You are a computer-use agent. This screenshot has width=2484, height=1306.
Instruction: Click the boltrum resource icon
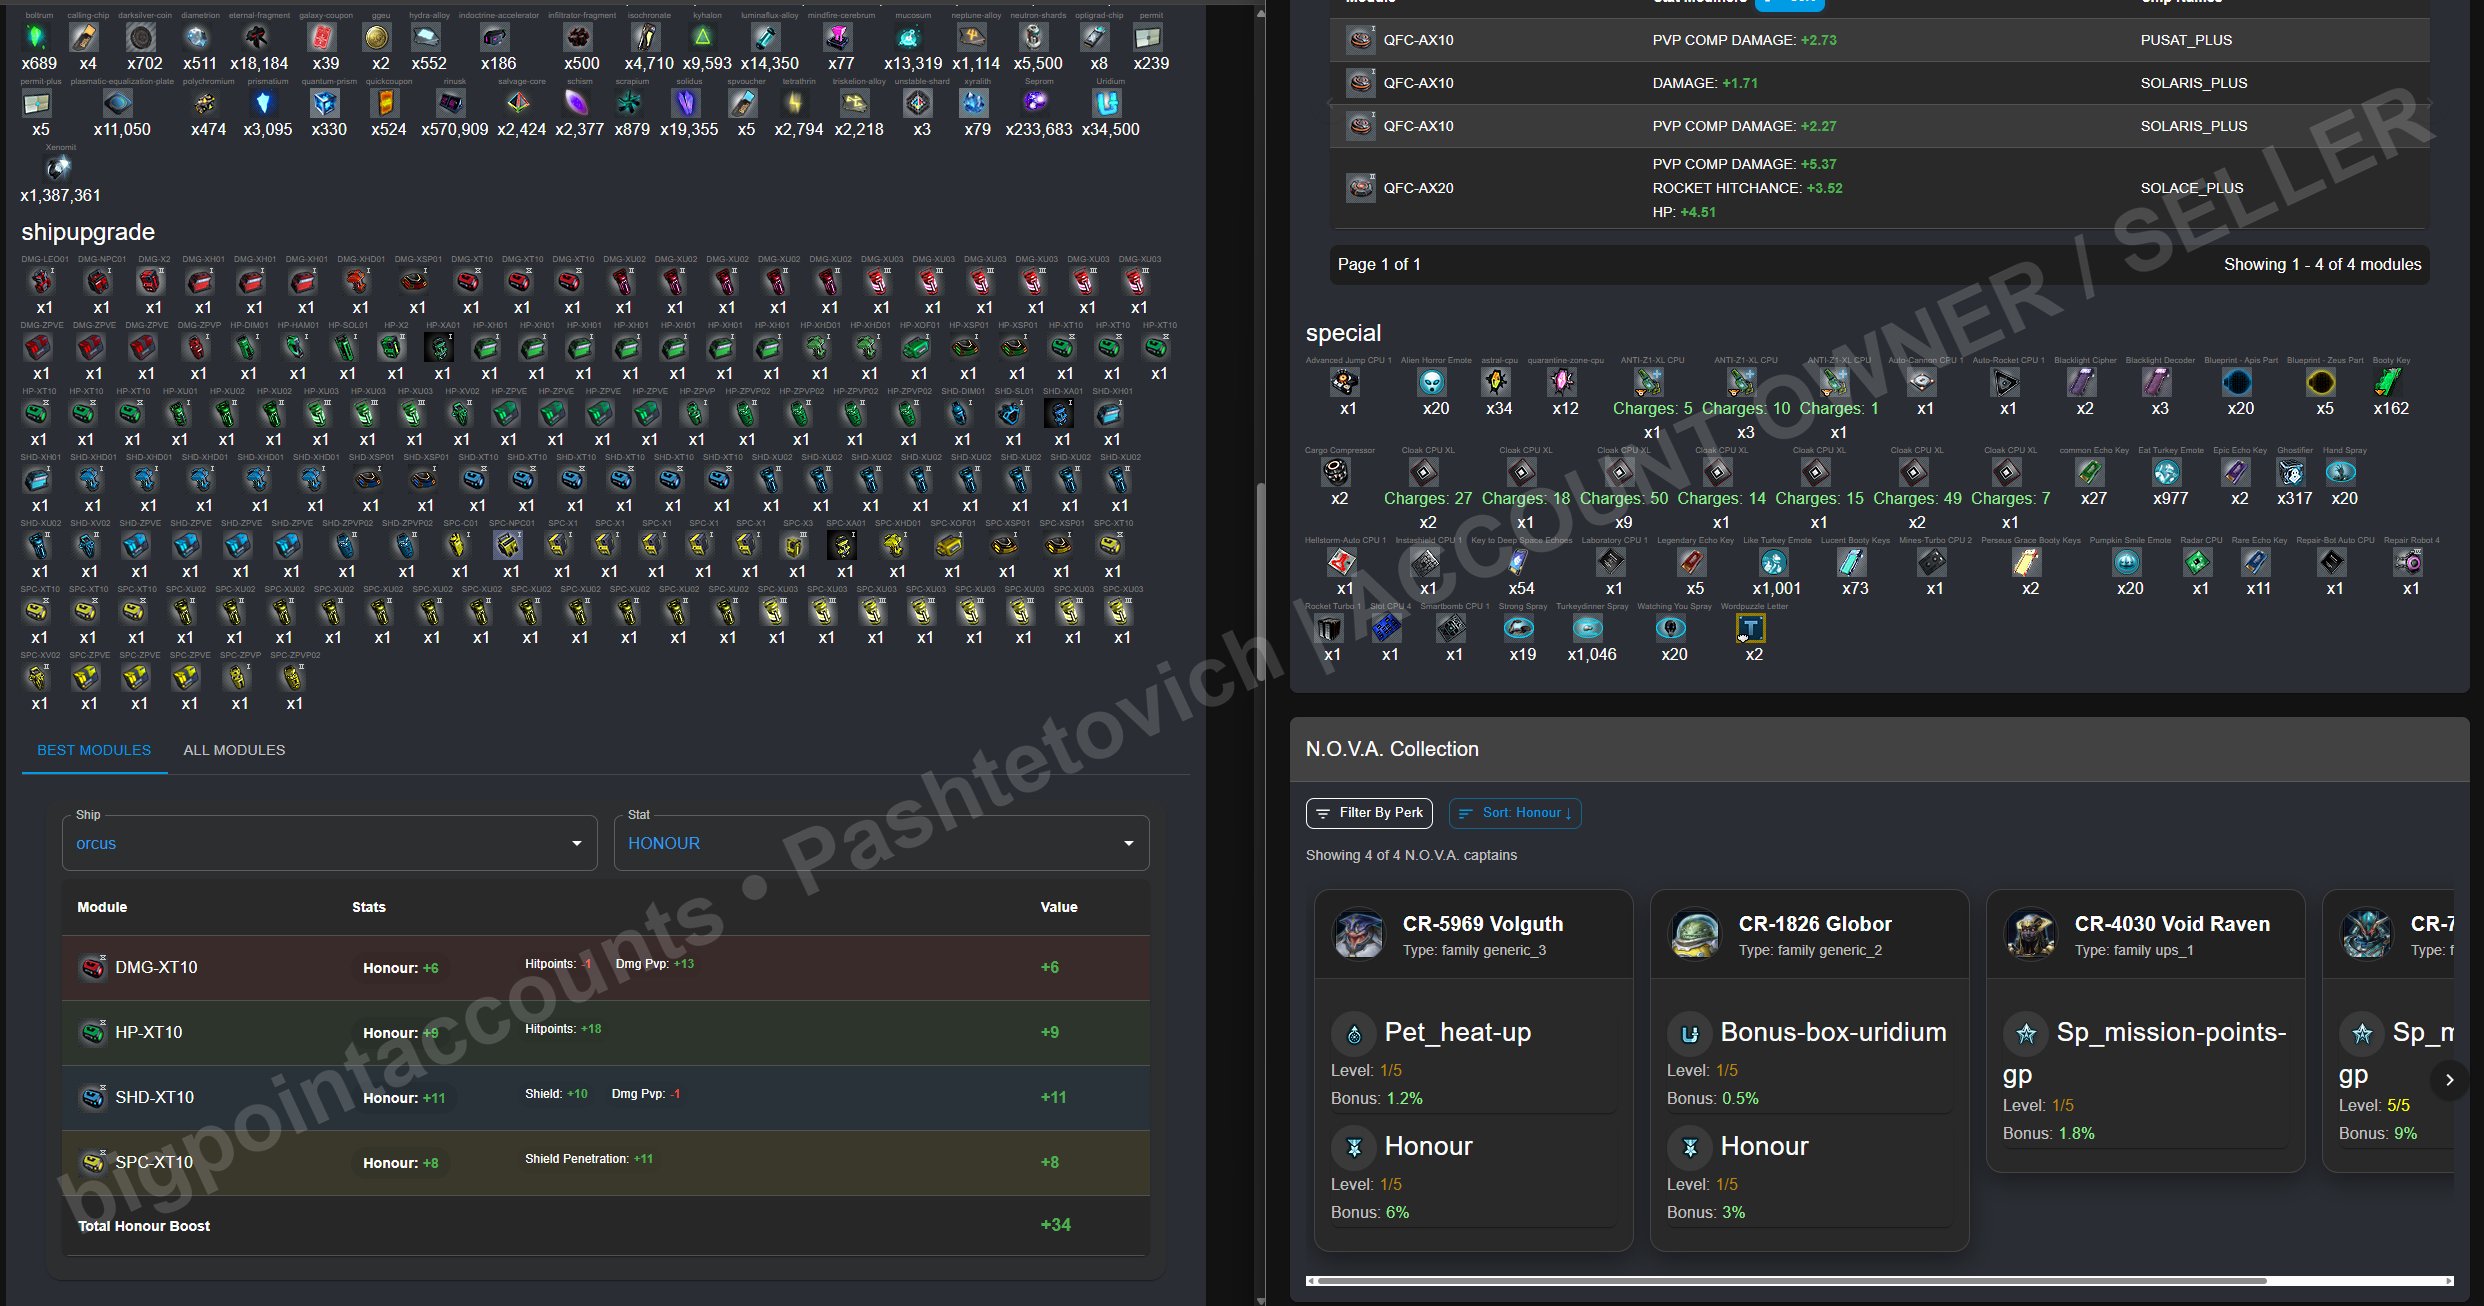click(37, 38)
